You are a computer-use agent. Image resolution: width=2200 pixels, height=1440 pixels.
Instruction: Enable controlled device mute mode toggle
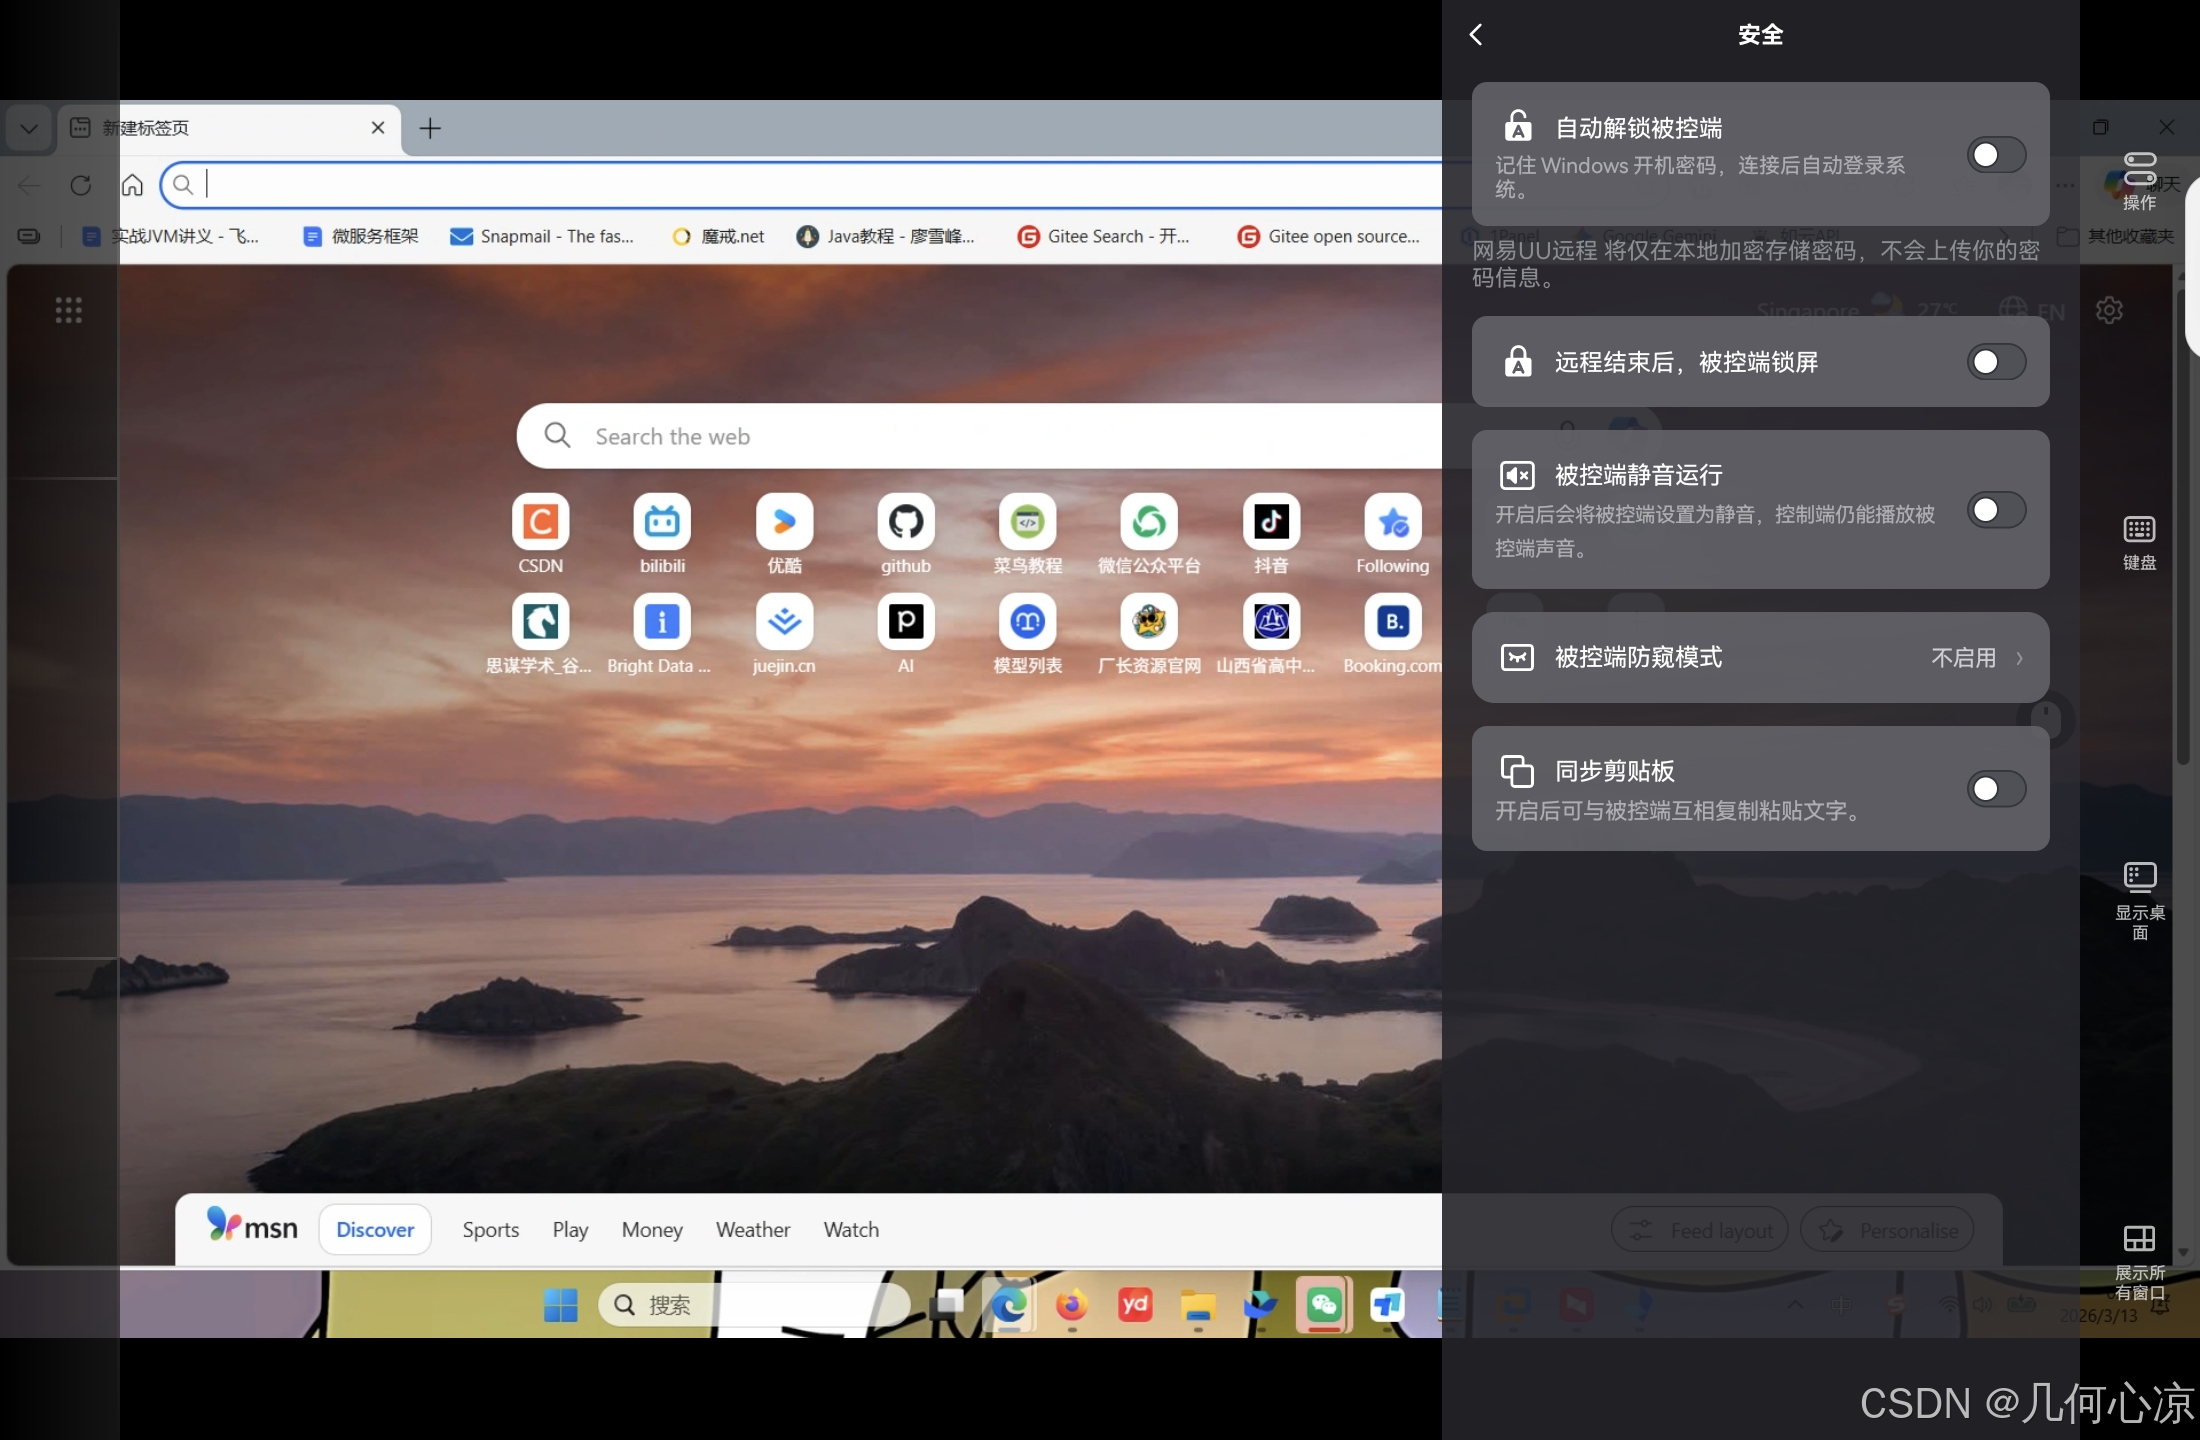(x=1996, y=510)
